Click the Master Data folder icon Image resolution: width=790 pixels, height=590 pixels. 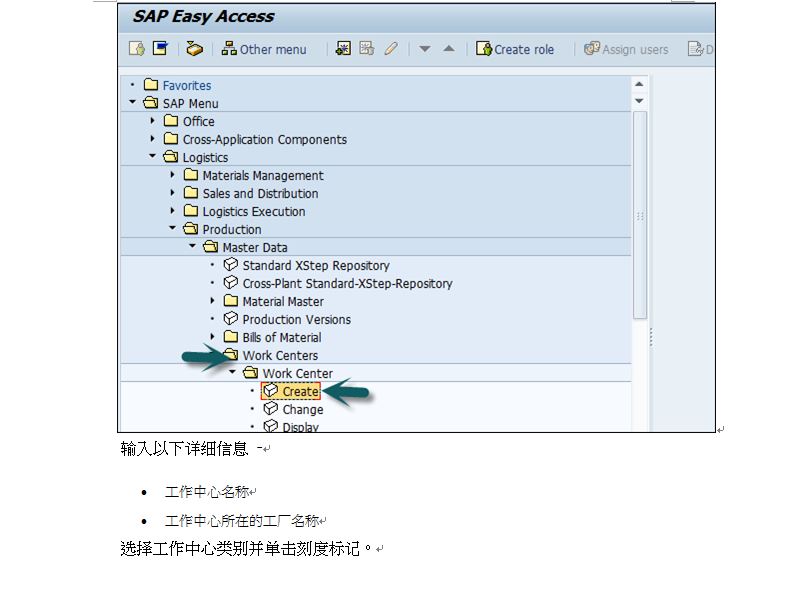pyautogui.click(x=211, y=246)
